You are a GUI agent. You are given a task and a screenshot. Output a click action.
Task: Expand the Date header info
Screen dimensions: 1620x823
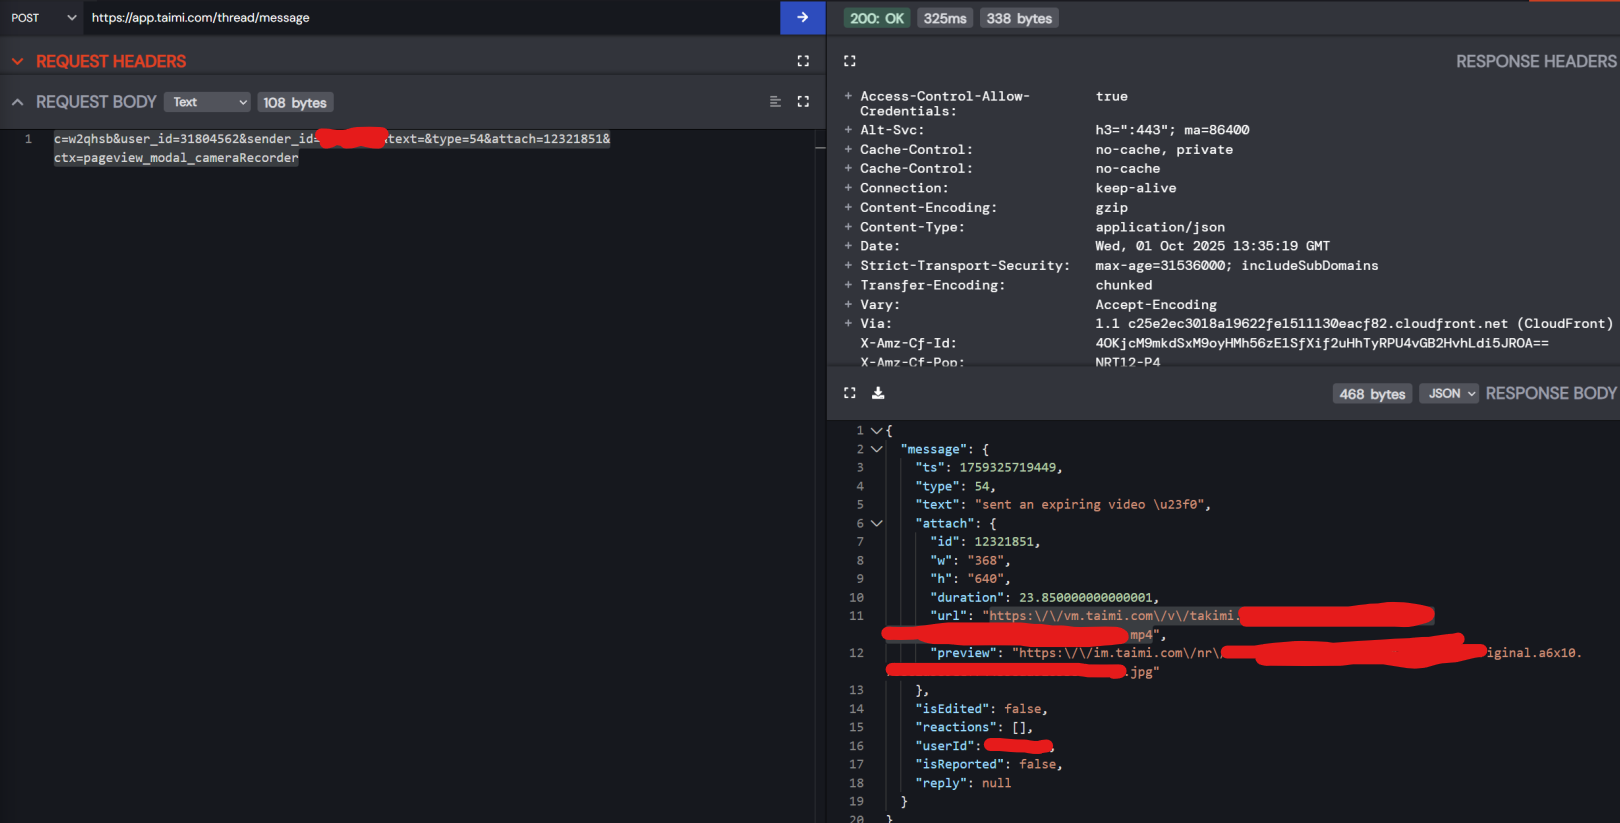click(848, 245)
